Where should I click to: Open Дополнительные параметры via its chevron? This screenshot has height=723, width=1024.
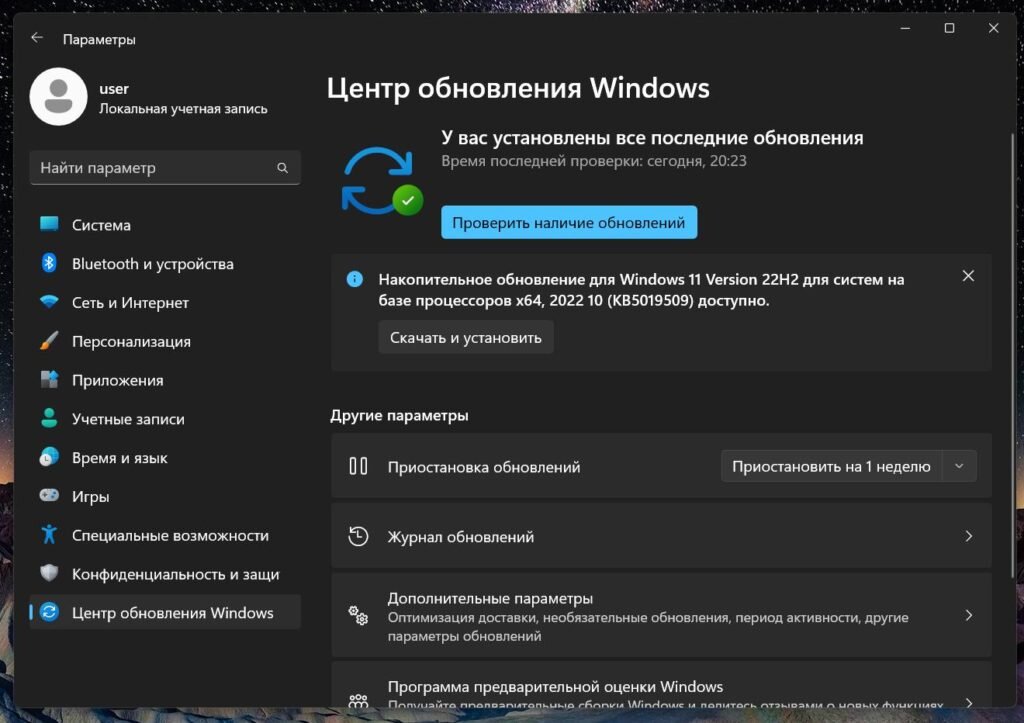[968, 615]
